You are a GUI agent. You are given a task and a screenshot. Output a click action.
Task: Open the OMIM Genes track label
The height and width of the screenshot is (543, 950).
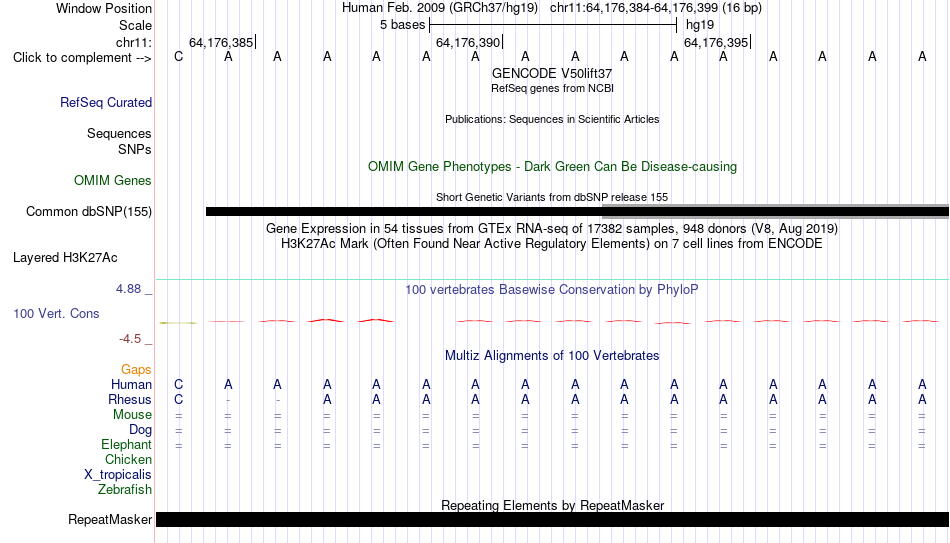[x=113, y=181]
